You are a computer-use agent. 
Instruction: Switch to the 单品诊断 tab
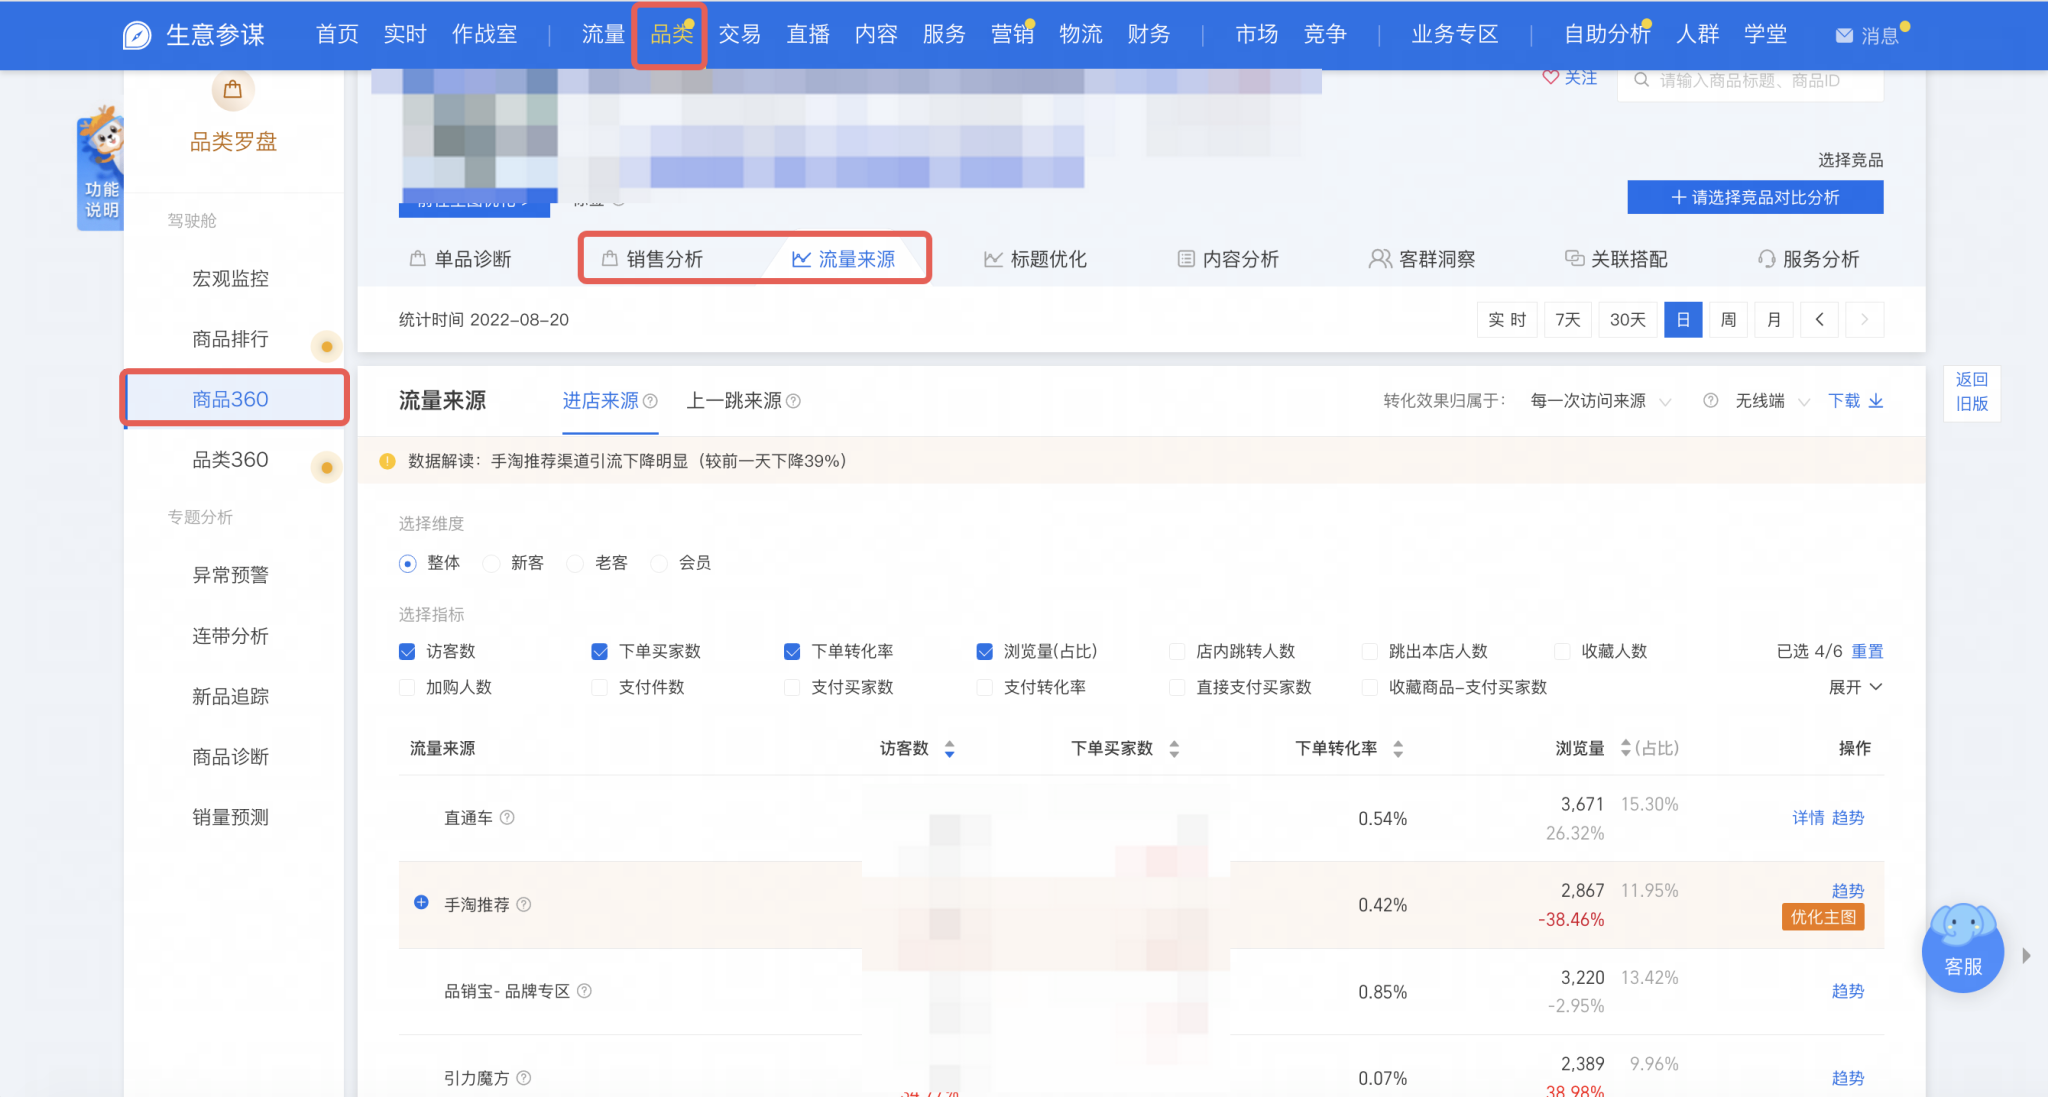click(461, 259)
